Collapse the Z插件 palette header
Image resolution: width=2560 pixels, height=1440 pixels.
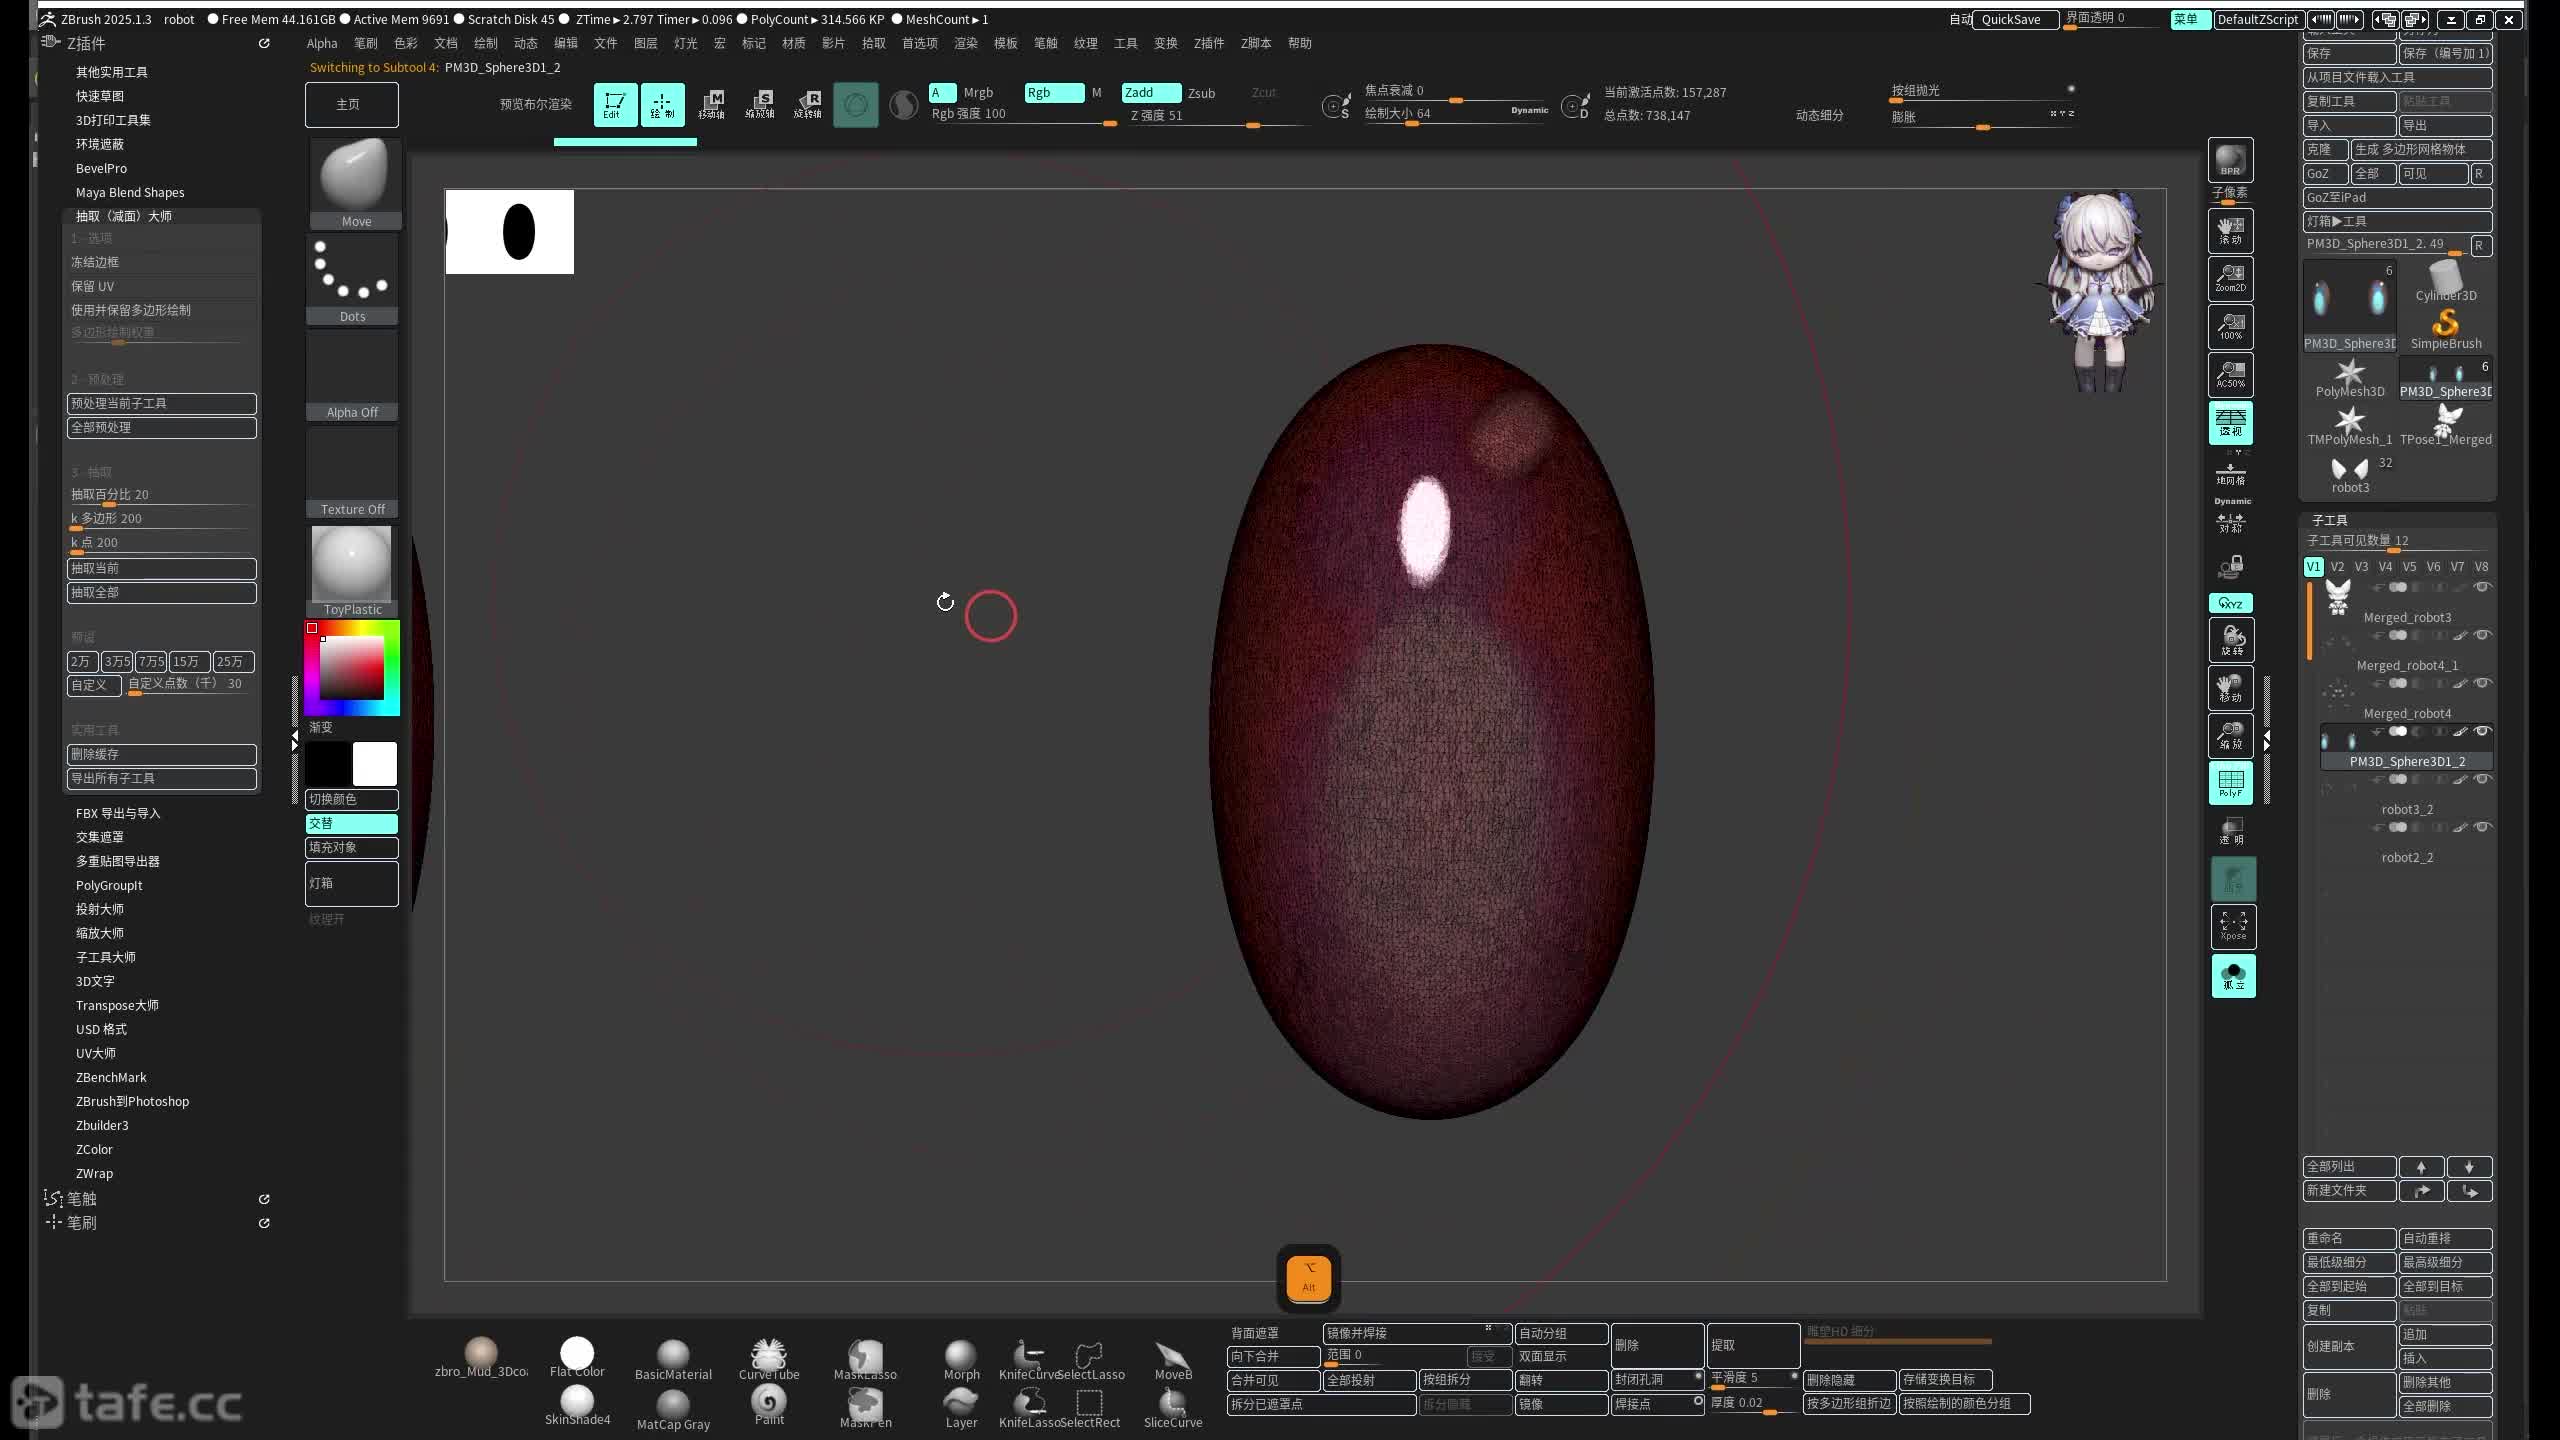86,44
